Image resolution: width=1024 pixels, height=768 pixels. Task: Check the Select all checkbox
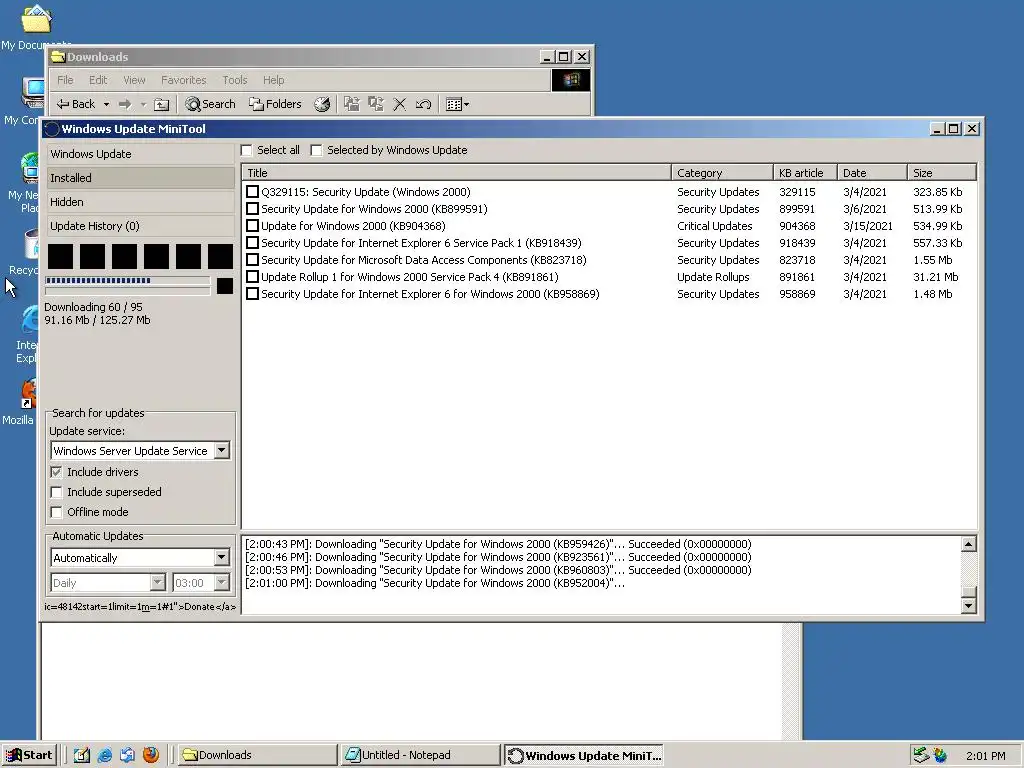(246, 150)
